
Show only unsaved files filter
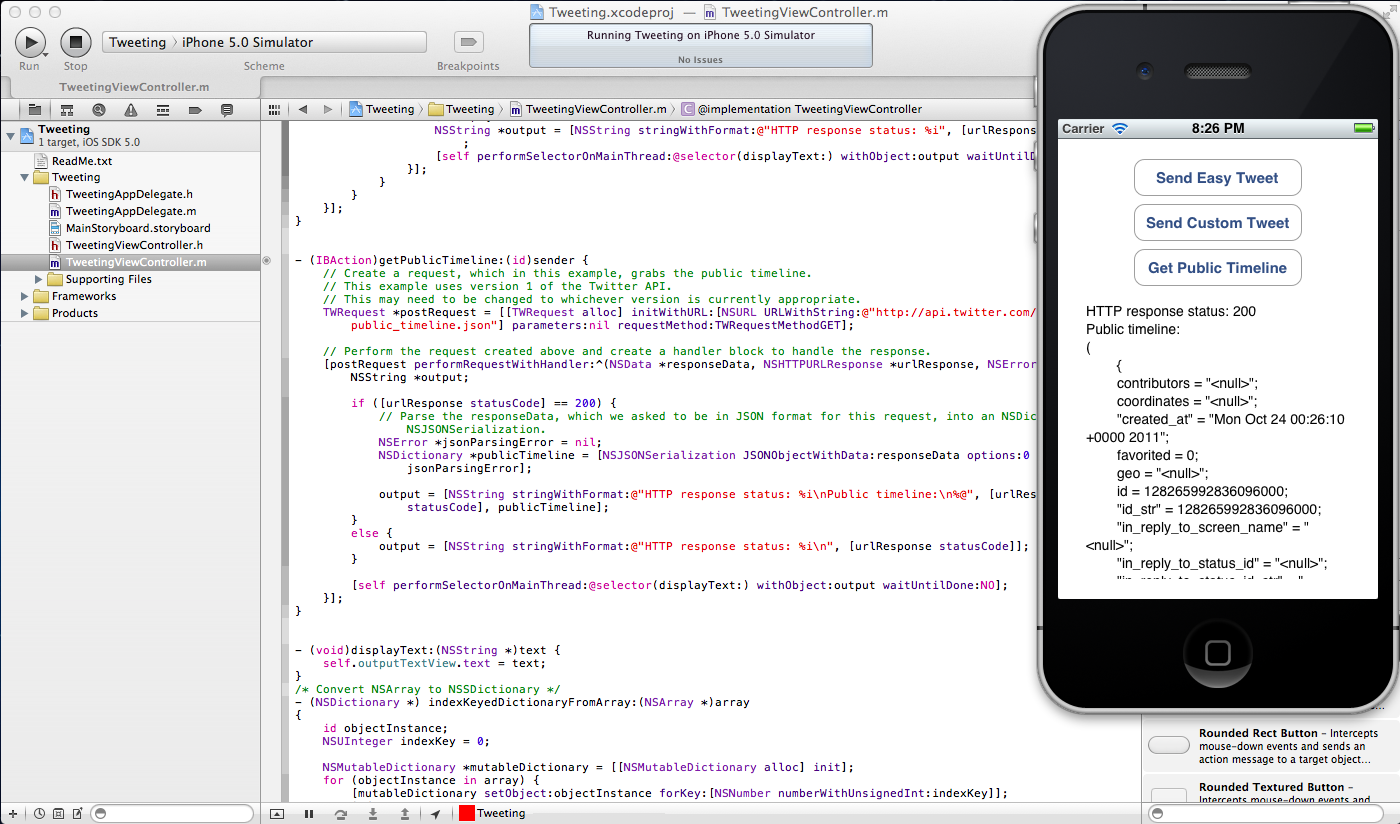pyautogui.click(x=77, y=813)
